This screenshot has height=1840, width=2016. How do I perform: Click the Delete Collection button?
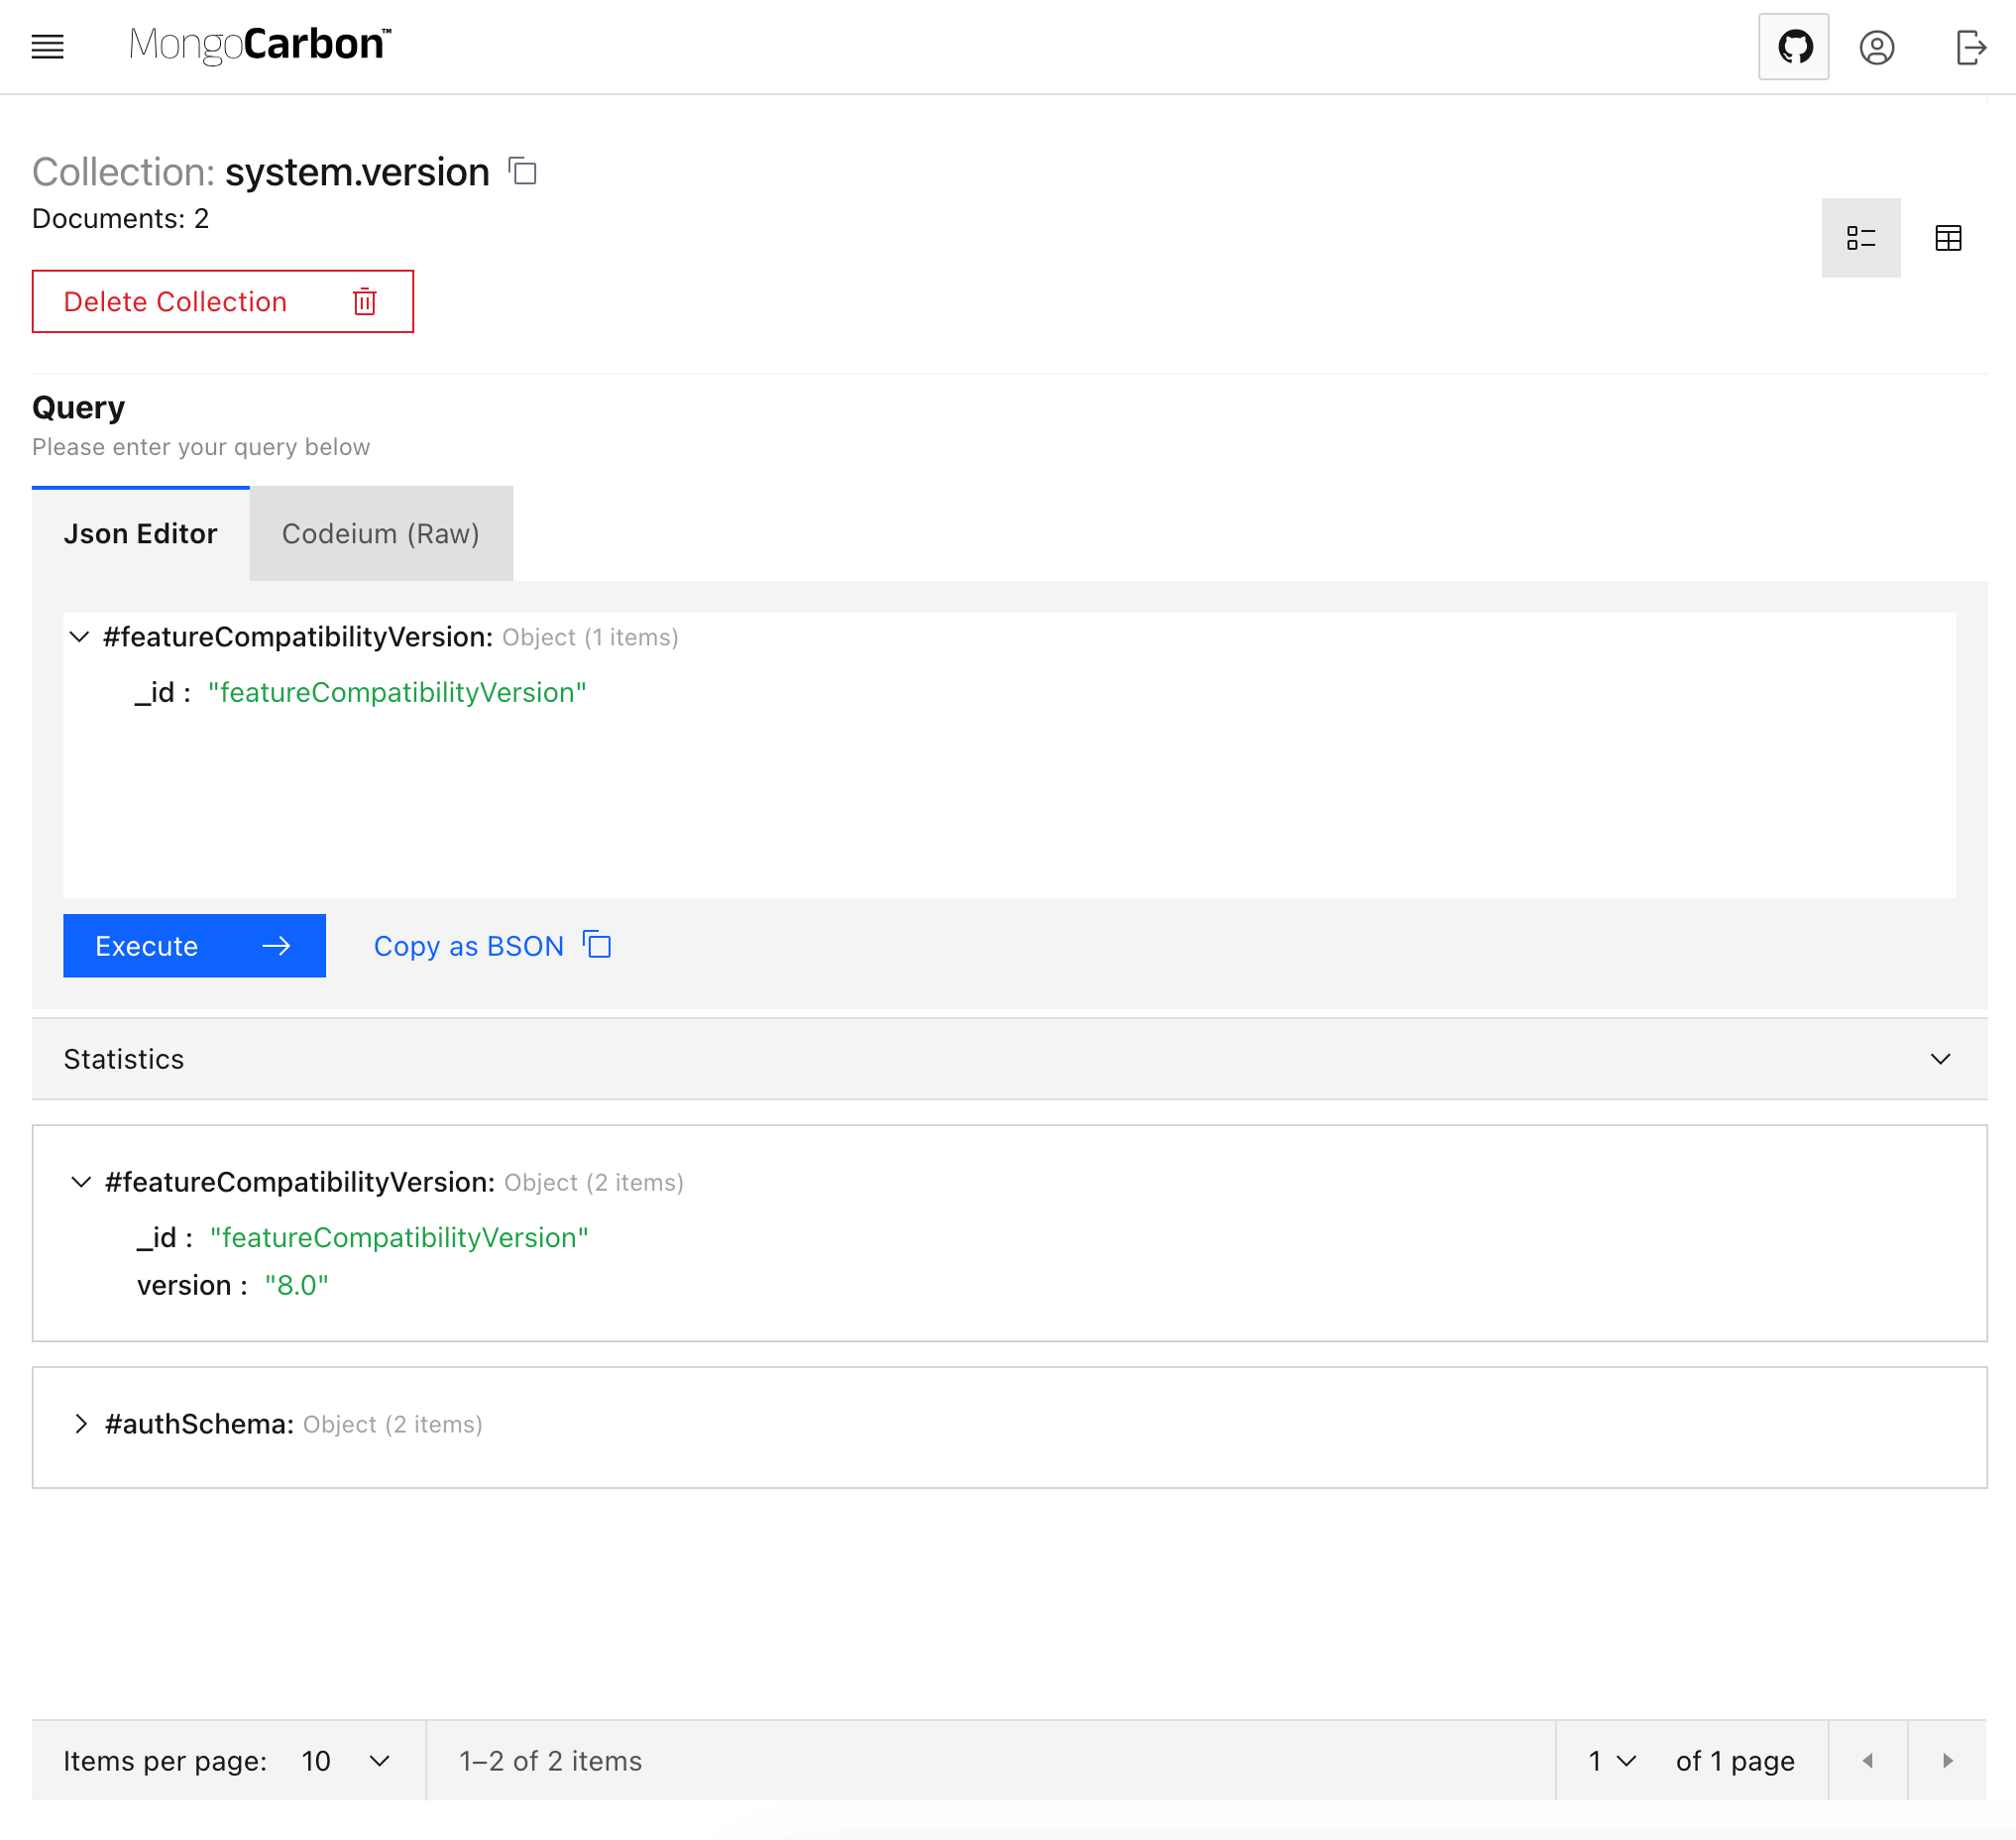tap(222, 301)
